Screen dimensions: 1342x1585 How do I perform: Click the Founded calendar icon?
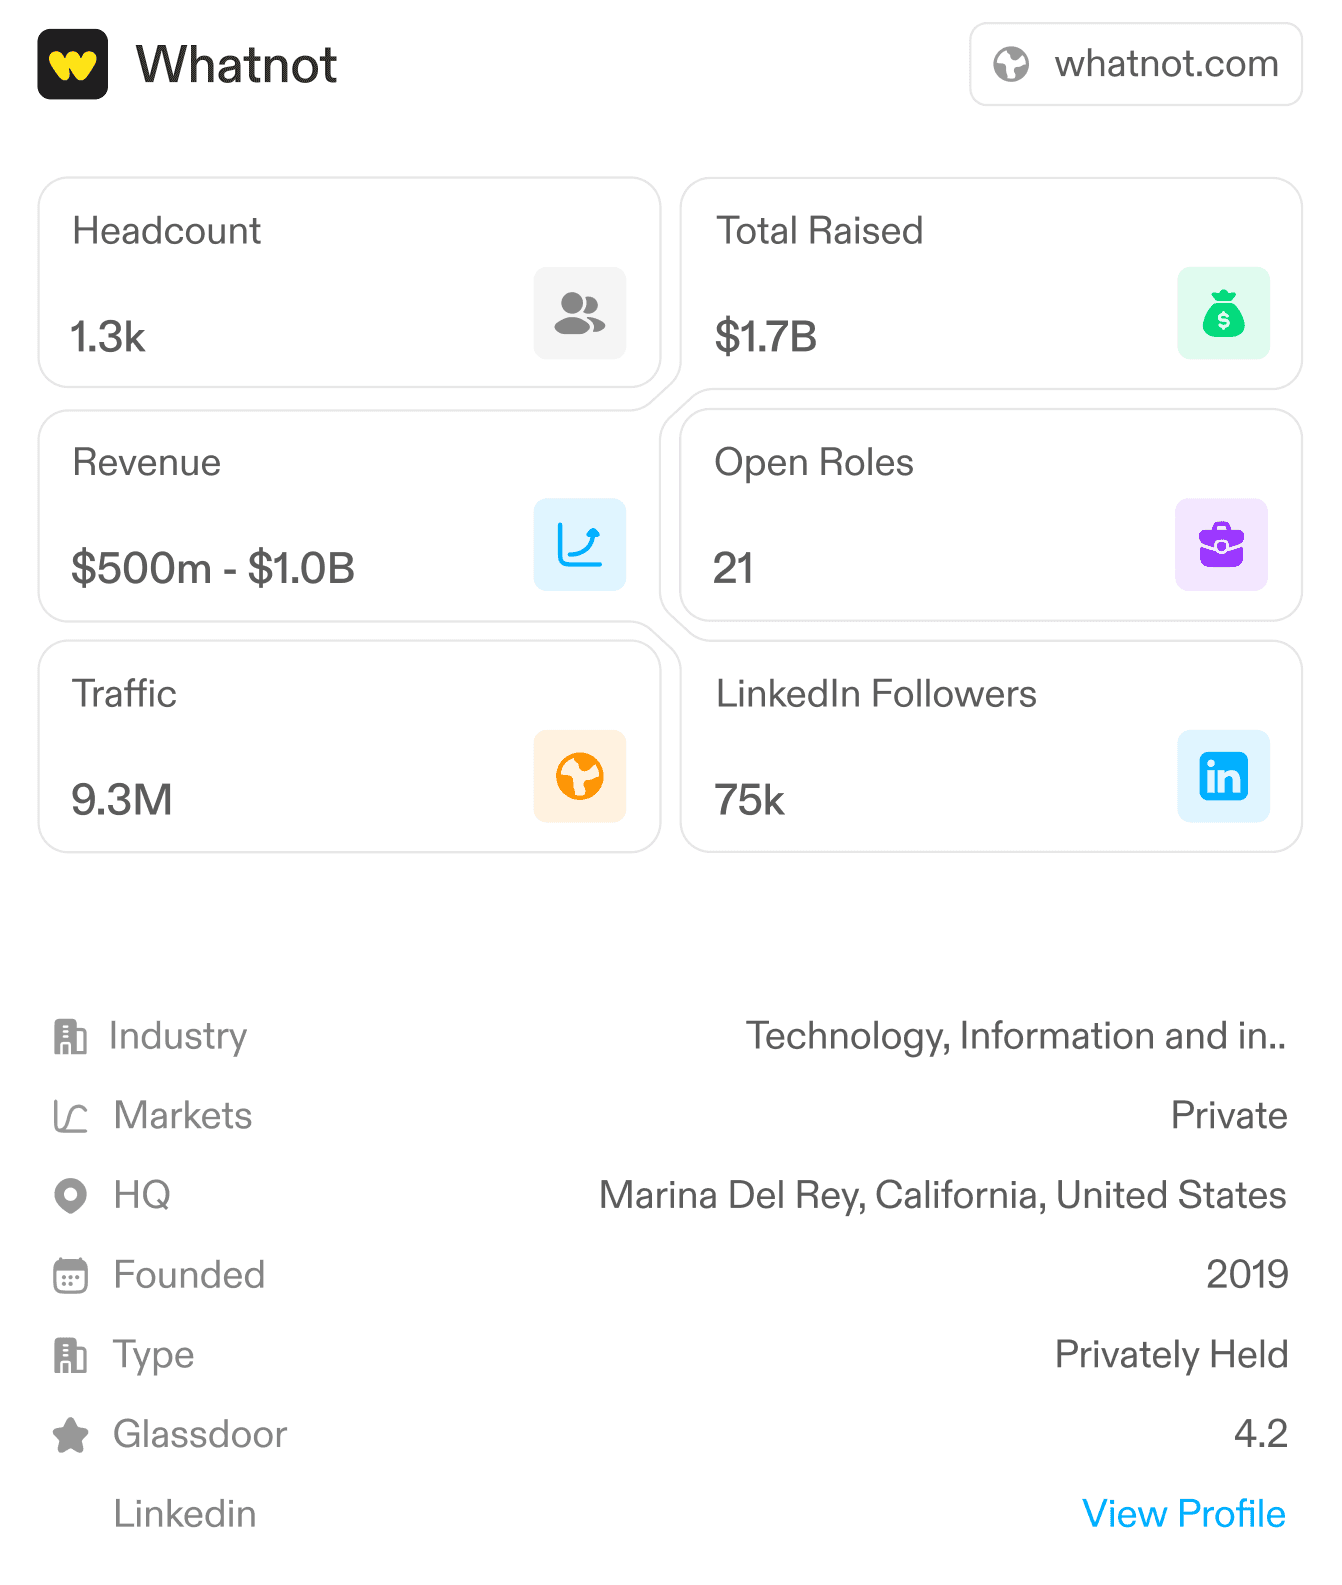point(70,1276)
